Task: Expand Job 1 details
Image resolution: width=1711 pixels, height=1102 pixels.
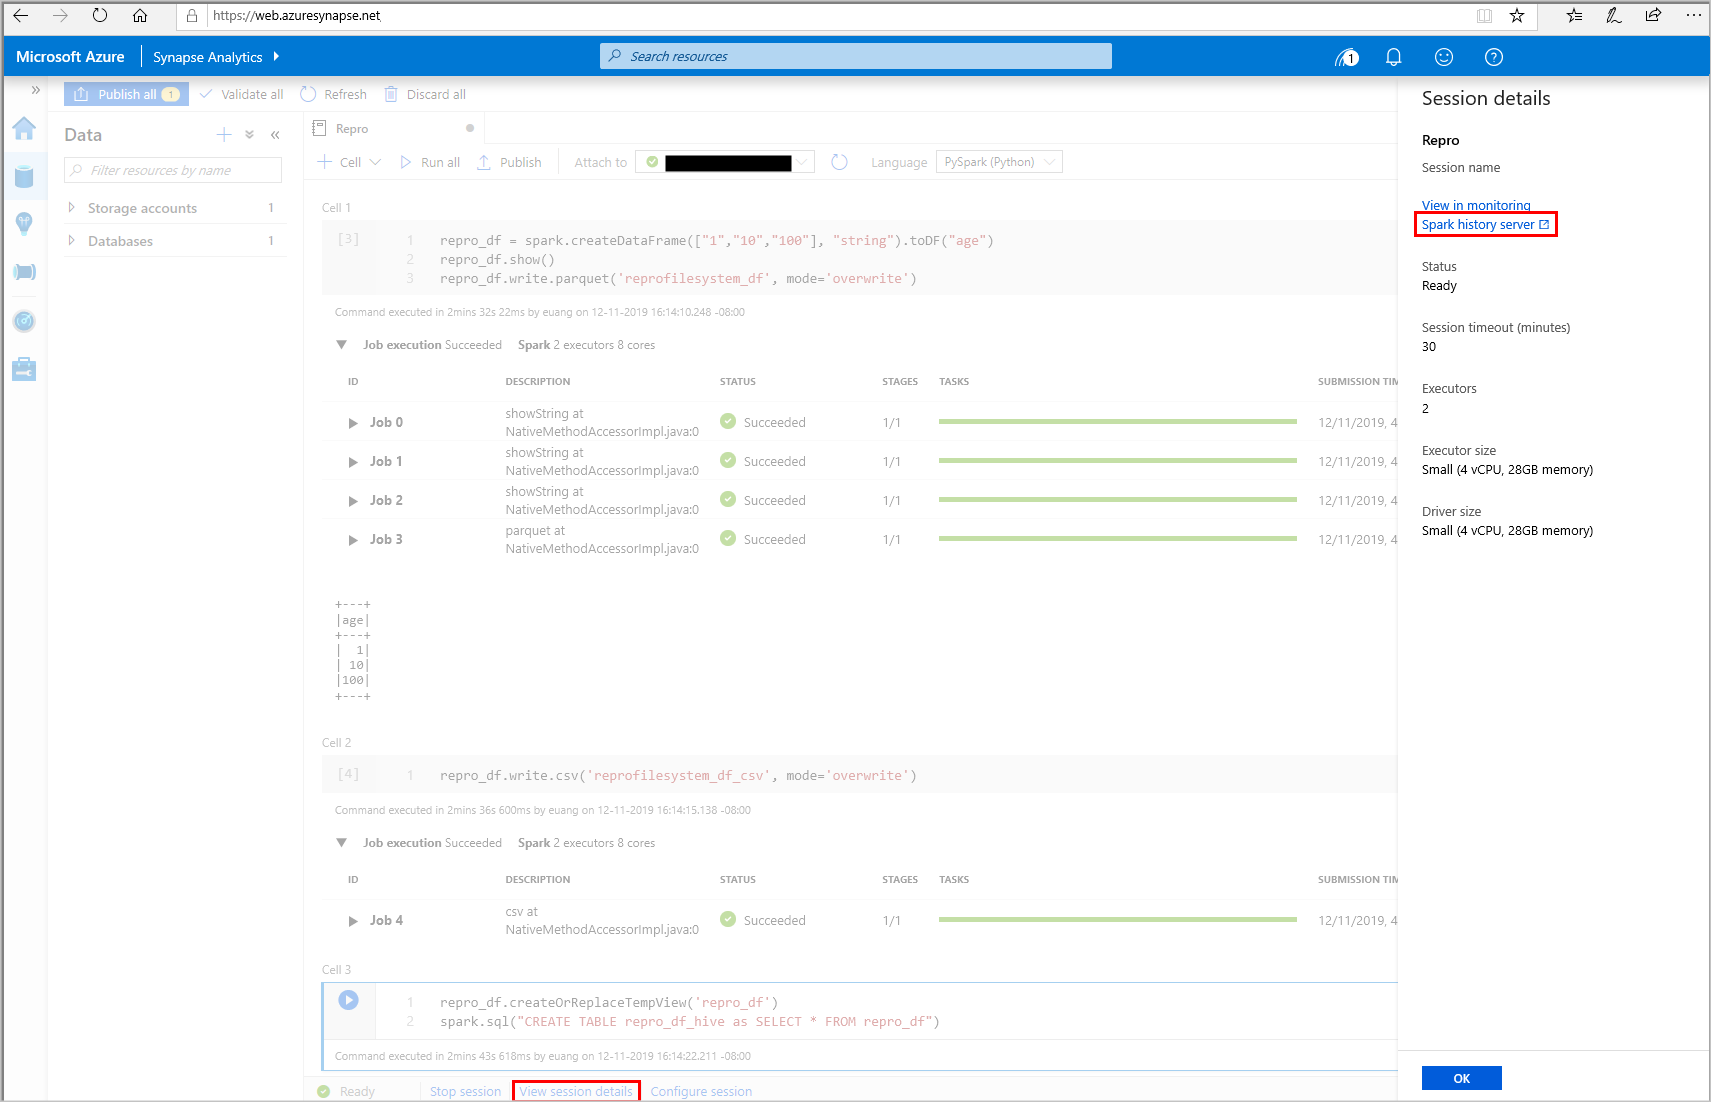Action: click(x=353, y=462)
